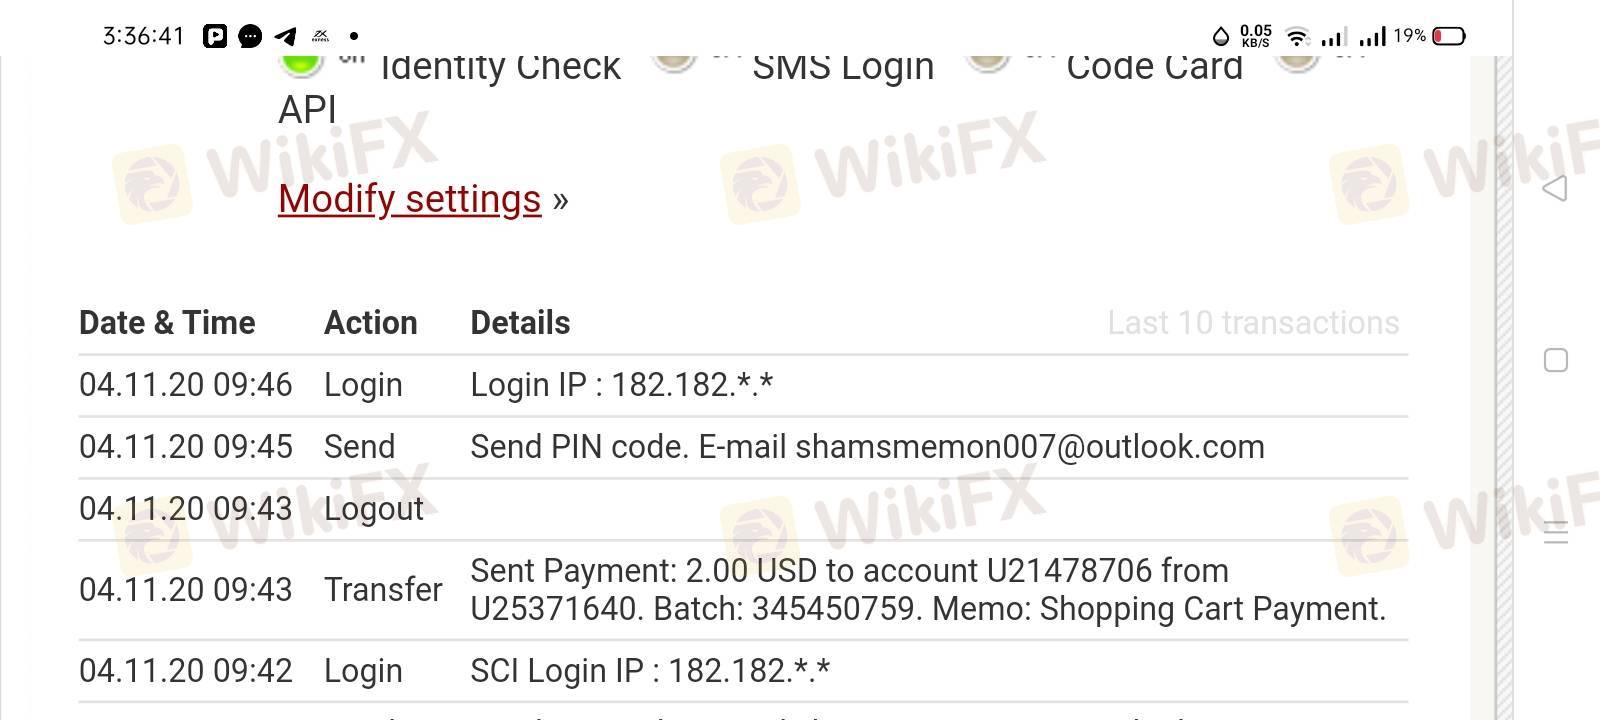Tap the Android home square button
This screenshot has width=1600, height=720.
(x=1556, y=360)
